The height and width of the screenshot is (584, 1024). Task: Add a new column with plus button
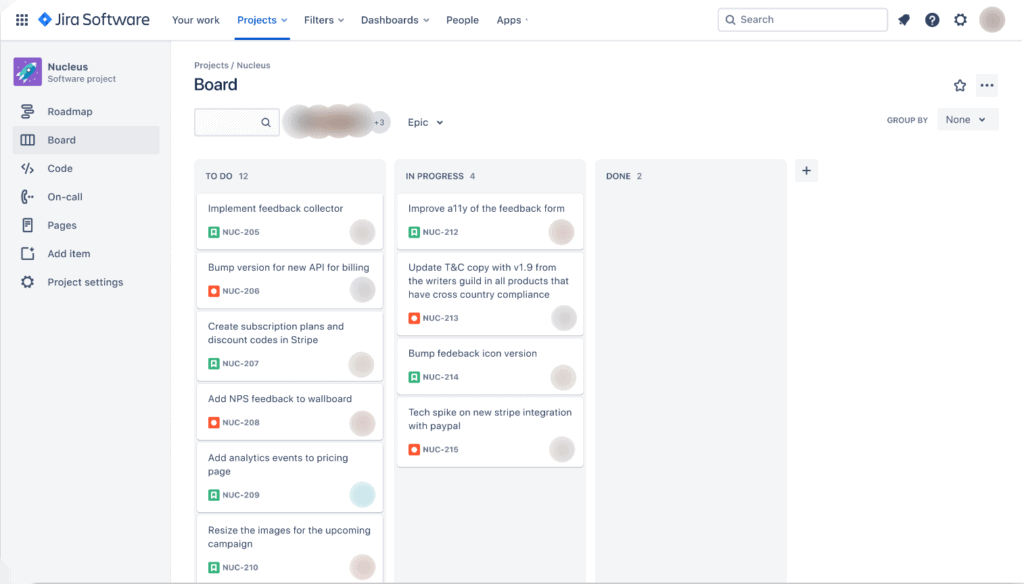pyautogui.click(x=807, y=171)
